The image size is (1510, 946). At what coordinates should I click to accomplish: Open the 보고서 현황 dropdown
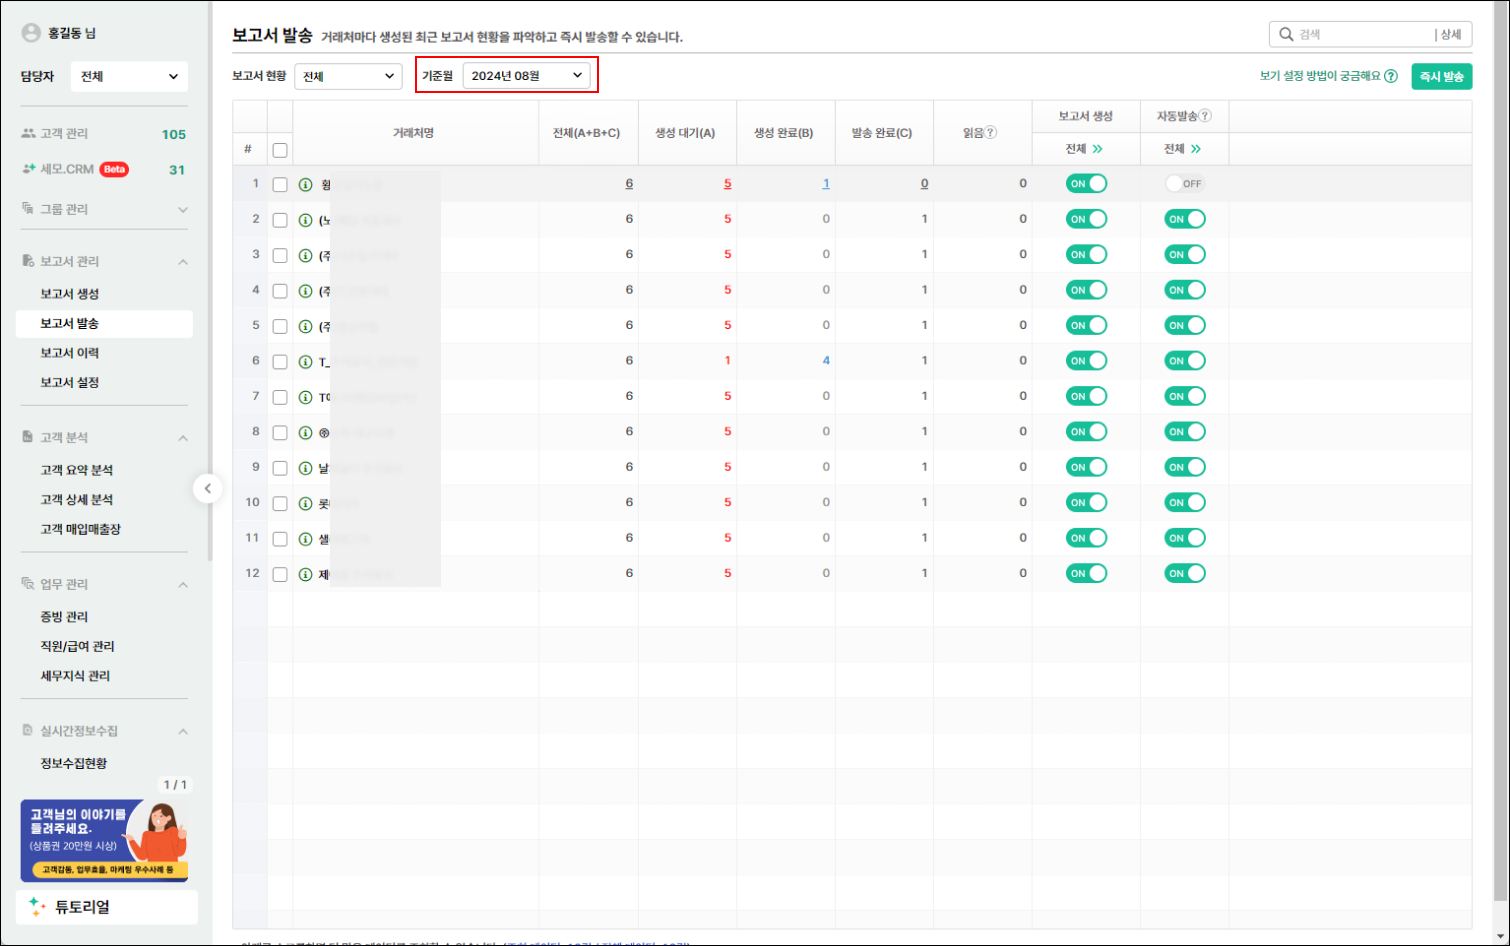pos(347,76)
